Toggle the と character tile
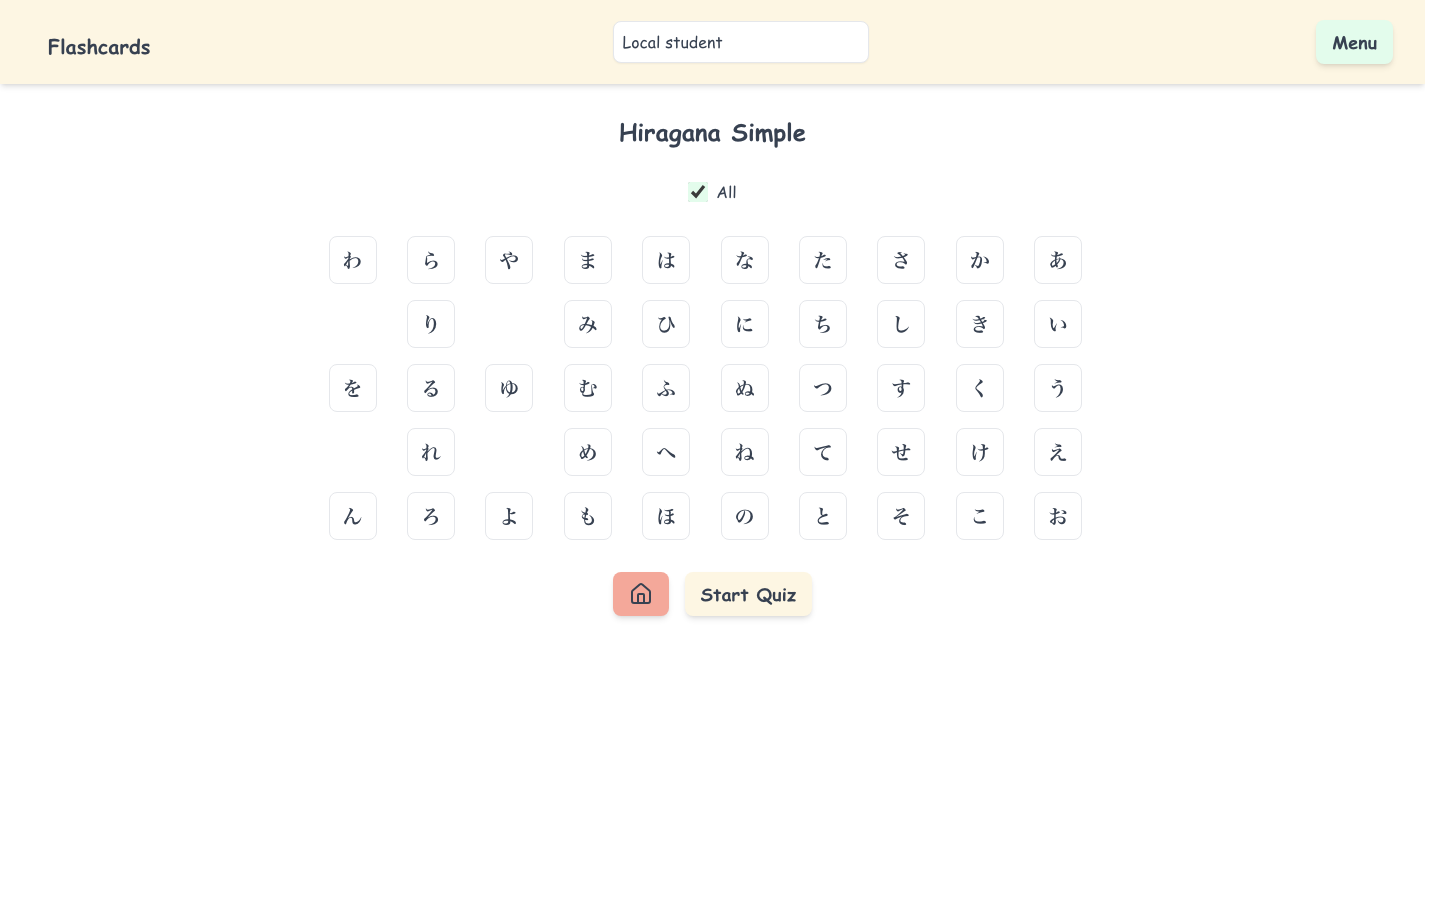 [x=823, y=516]
